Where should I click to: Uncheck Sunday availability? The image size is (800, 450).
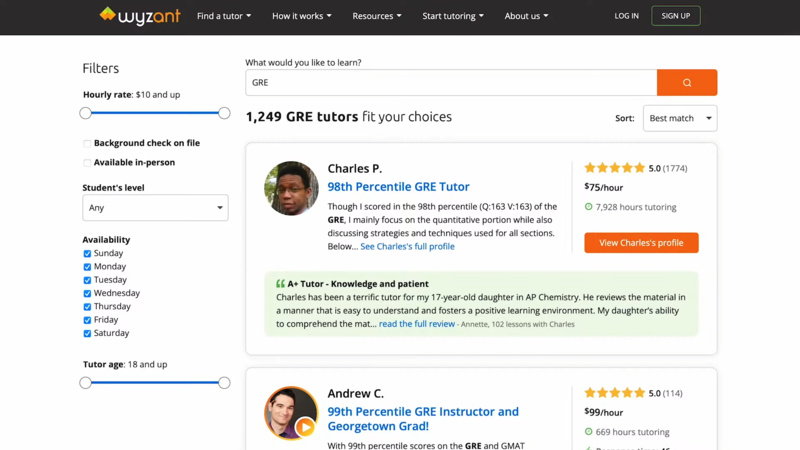[87, 254]
